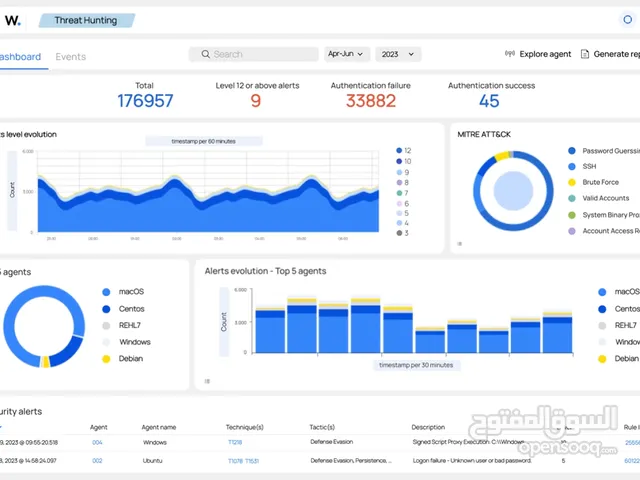
Task: Select REHL7 in Top 5 agents legend
Action: click(x=122, y=325)
